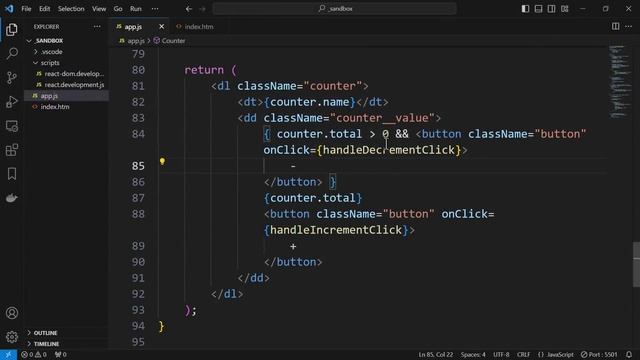Click errors and warnings count in status bar
The height and width of the screenshot is (360, 640).
(34, 355)
